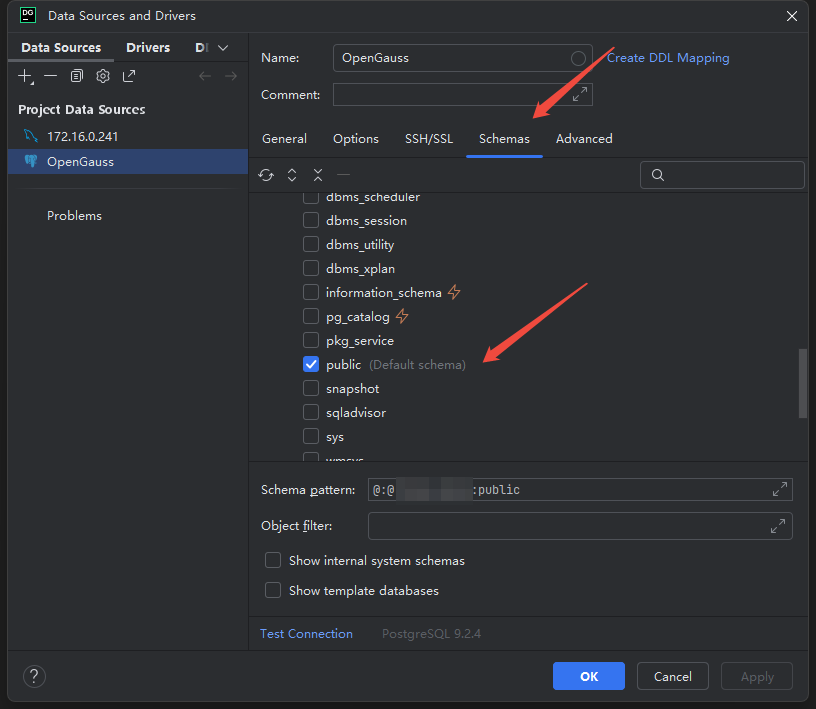Image resolution: width=816 pixels, height=709 pixels.
Task: Select the 172.16.0.241 data source
Action: click(x=128, y=136)
